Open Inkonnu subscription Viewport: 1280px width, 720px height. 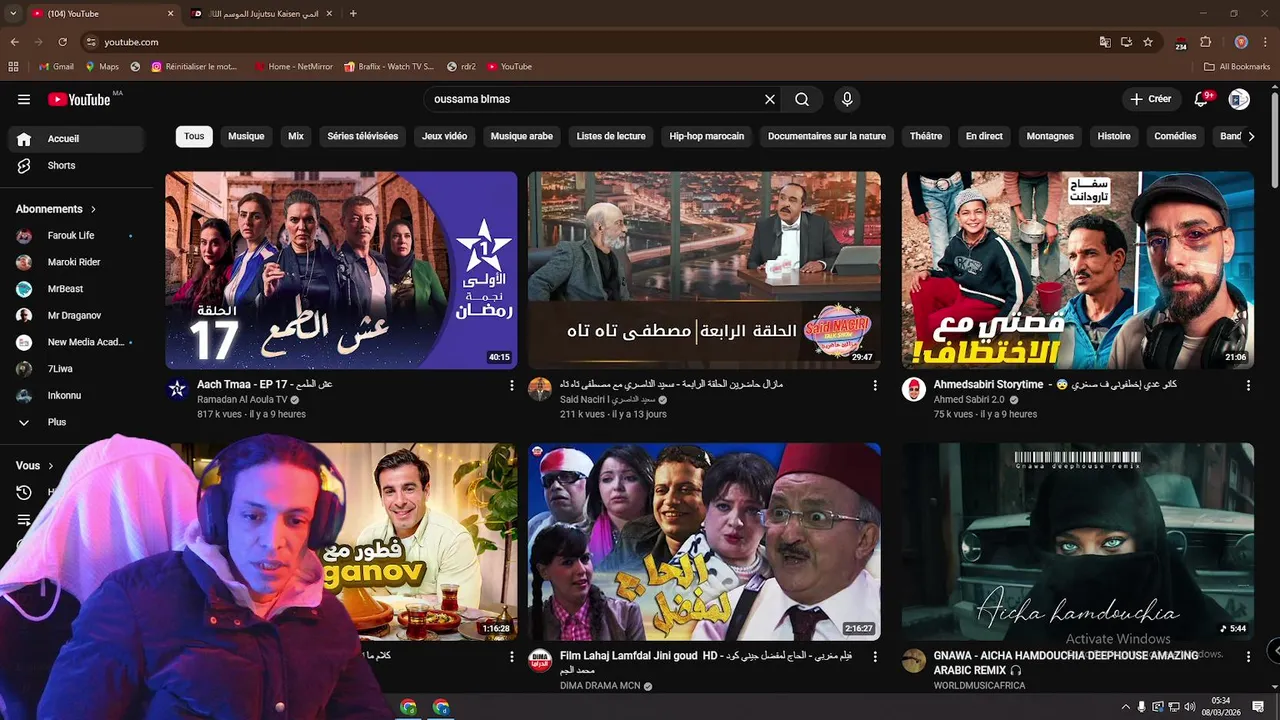click(76, 396)
